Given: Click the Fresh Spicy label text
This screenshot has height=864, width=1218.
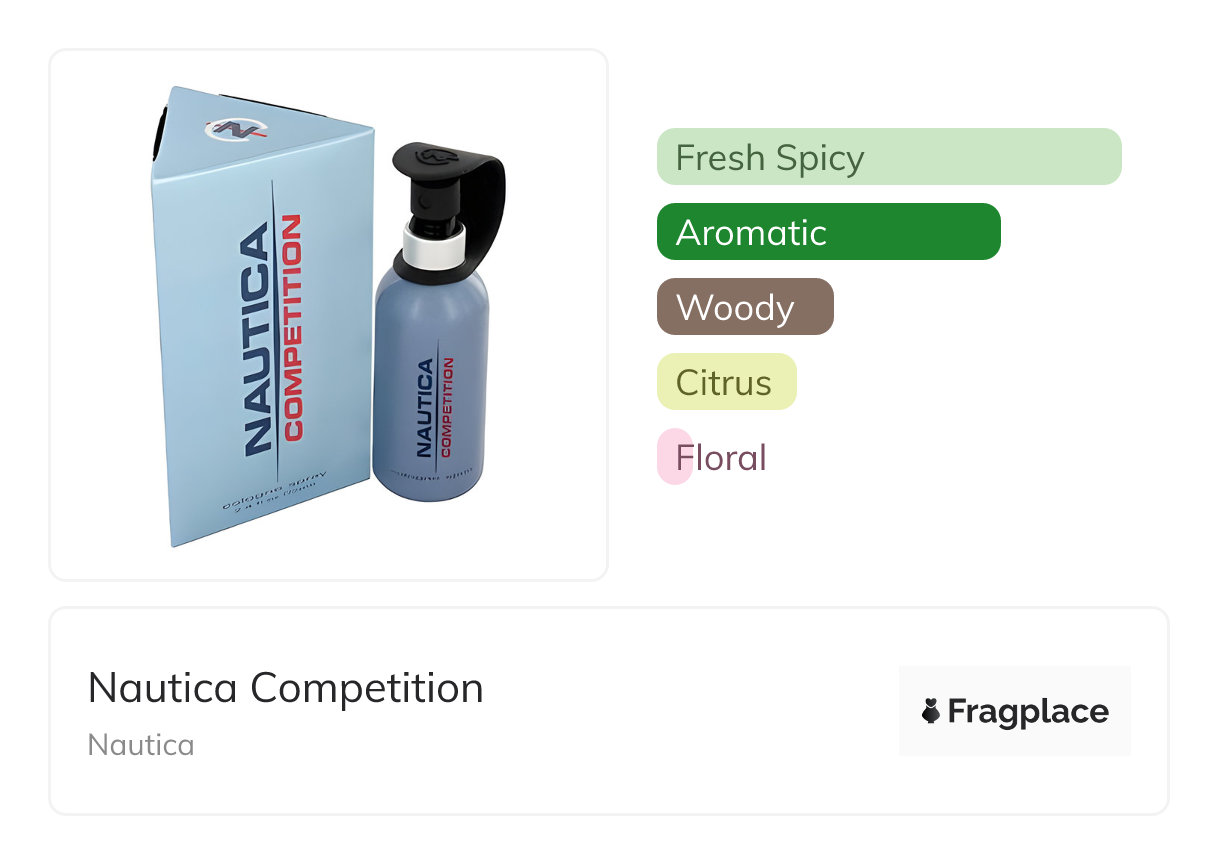Looking at the screenshot, I should (x=770, y=158).
